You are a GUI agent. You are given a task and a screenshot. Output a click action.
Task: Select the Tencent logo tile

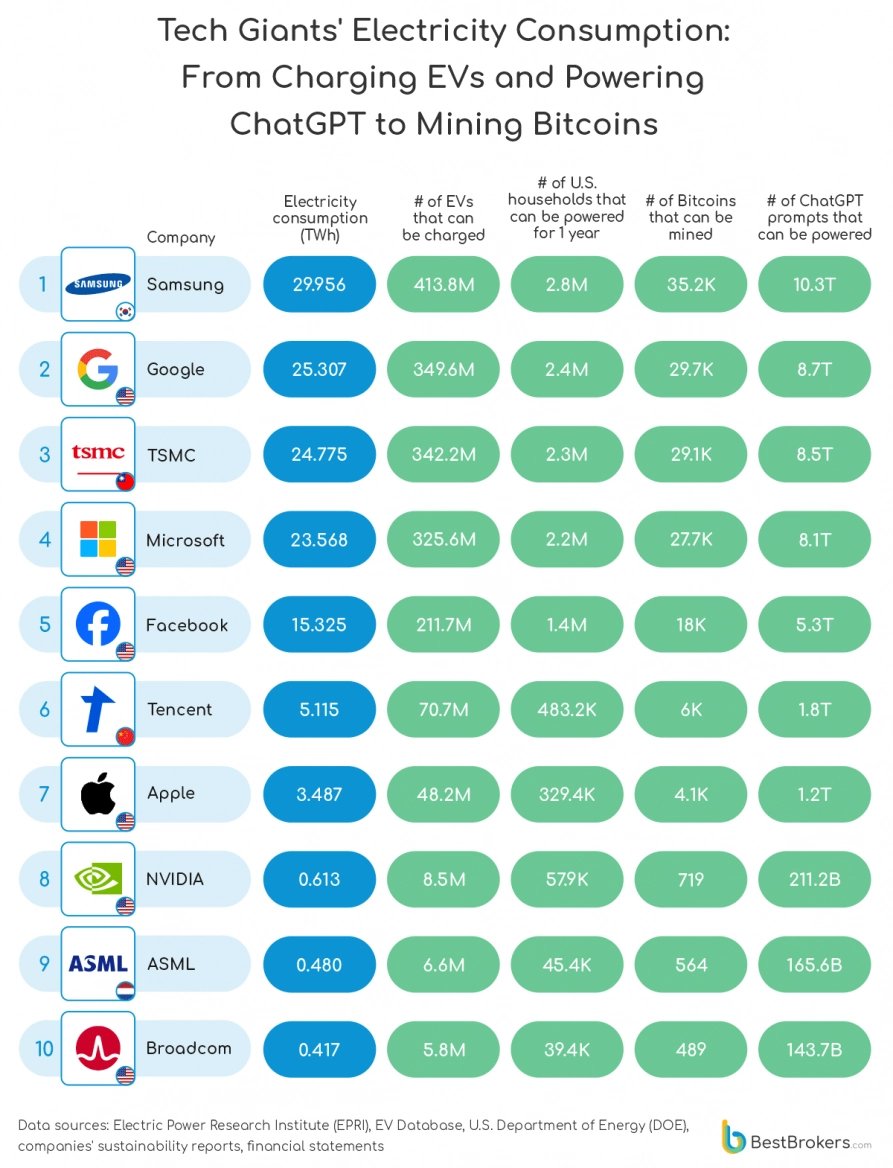[97, 710]
